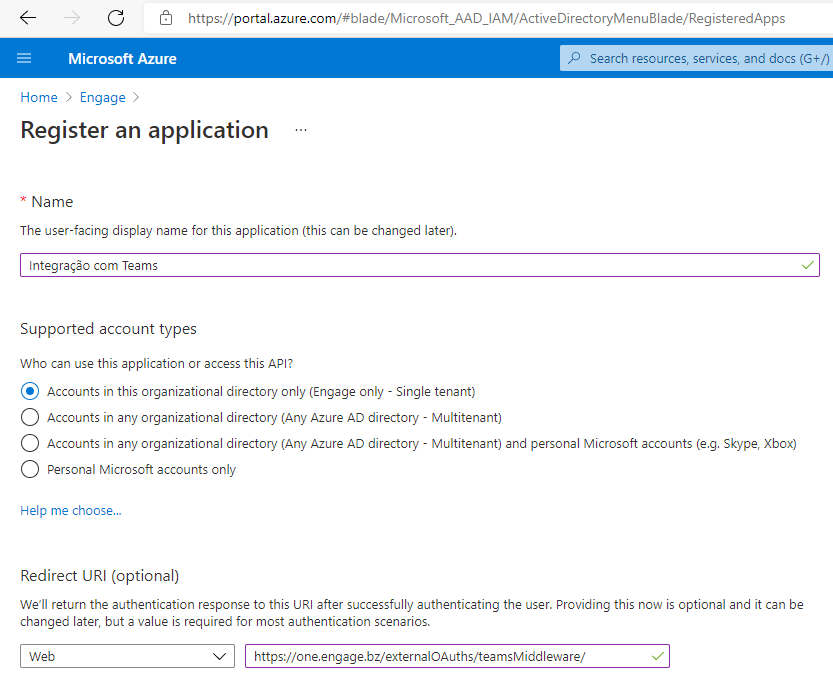Click the user-facing display name description text
The image size is (833, 680).
tap(239, 231)
